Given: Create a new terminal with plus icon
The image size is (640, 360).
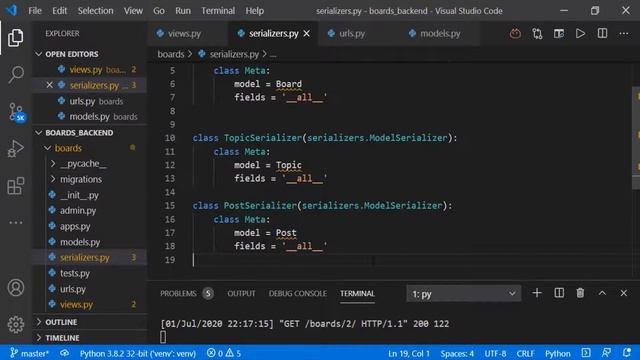Looking at the screenshot, I should pos(537,293).
